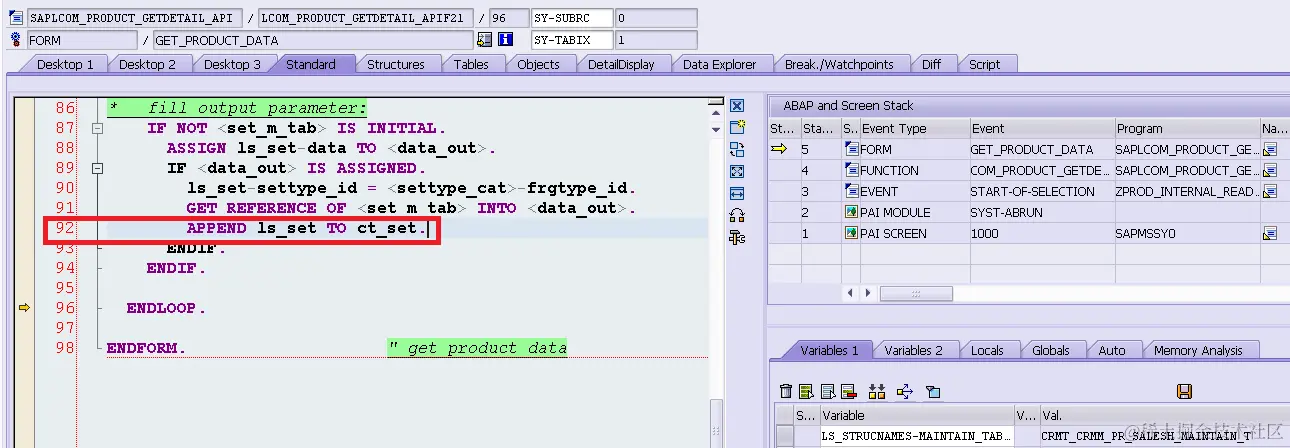Switch to the Structures tab

396,64
